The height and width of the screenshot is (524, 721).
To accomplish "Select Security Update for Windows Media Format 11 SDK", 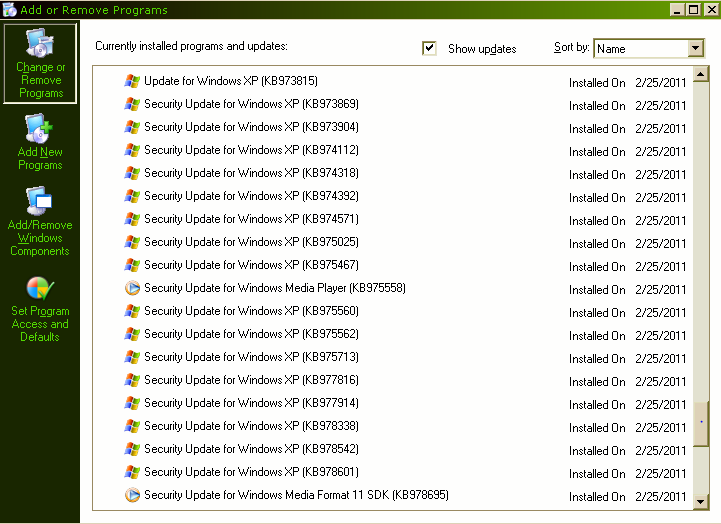I will tap(296, 495).
